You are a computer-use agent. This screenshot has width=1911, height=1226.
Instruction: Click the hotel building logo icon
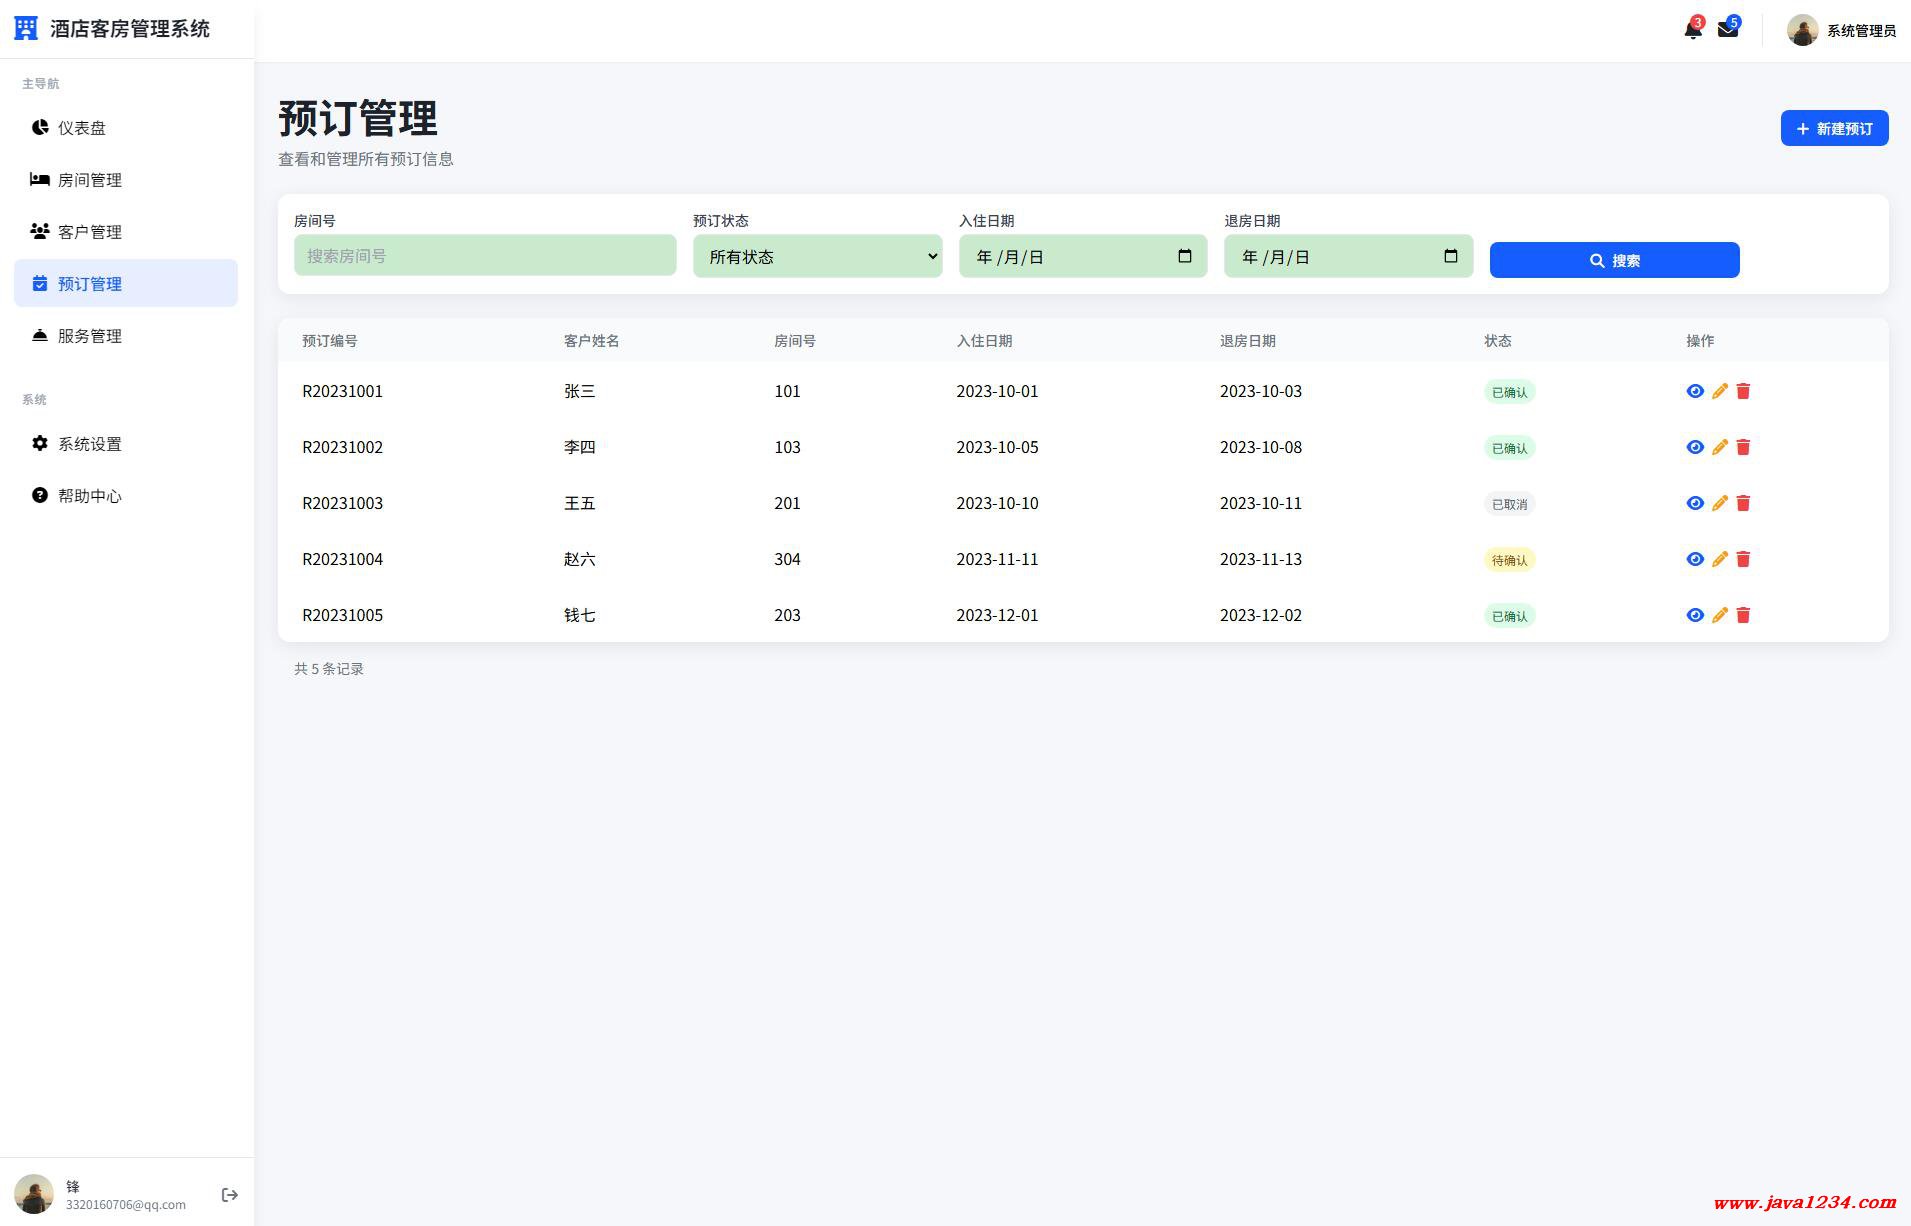26,29
